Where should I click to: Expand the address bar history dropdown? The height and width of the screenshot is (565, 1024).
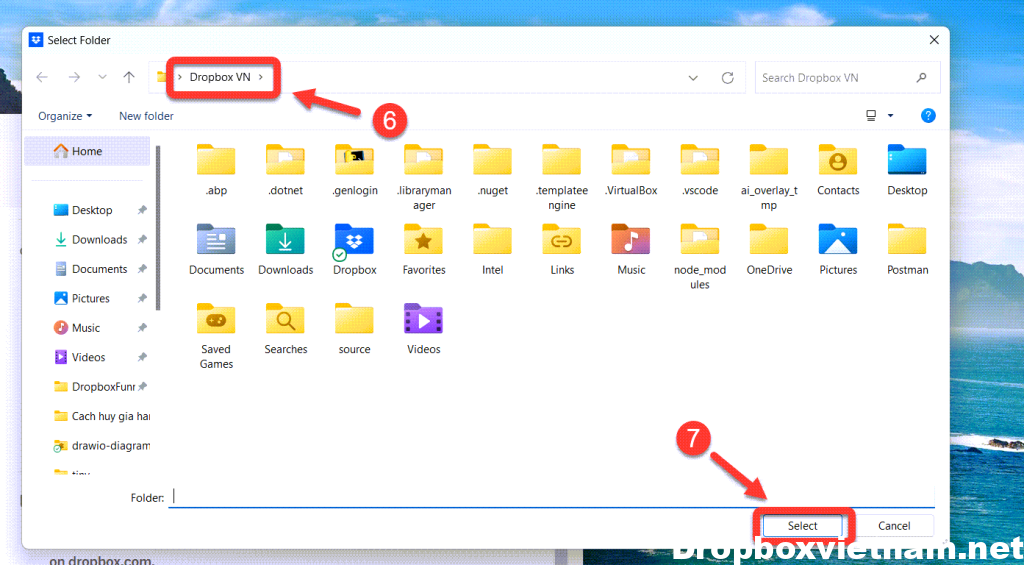click(x=694, y=78)
